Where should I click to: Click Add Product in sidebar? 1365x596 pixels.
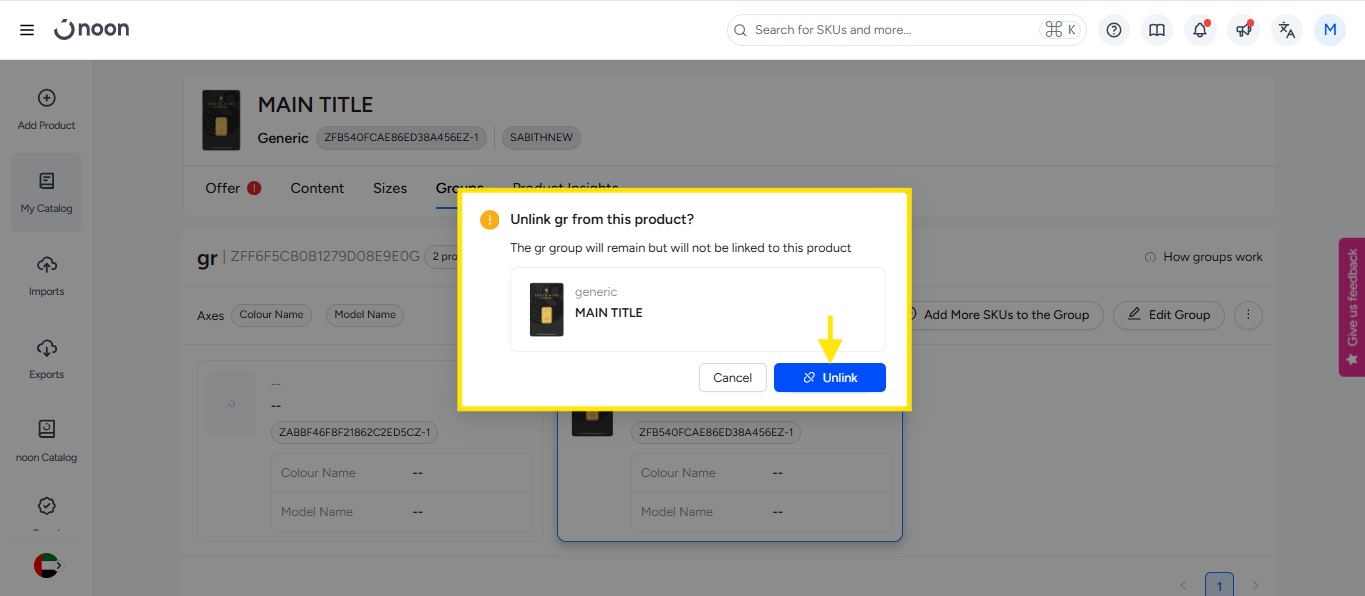click(x=46, y=109)
